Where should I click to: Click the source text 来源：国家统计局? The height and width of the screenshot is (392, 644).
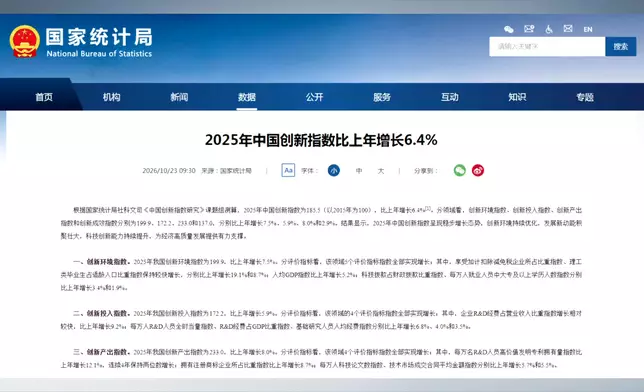point(226,171)
